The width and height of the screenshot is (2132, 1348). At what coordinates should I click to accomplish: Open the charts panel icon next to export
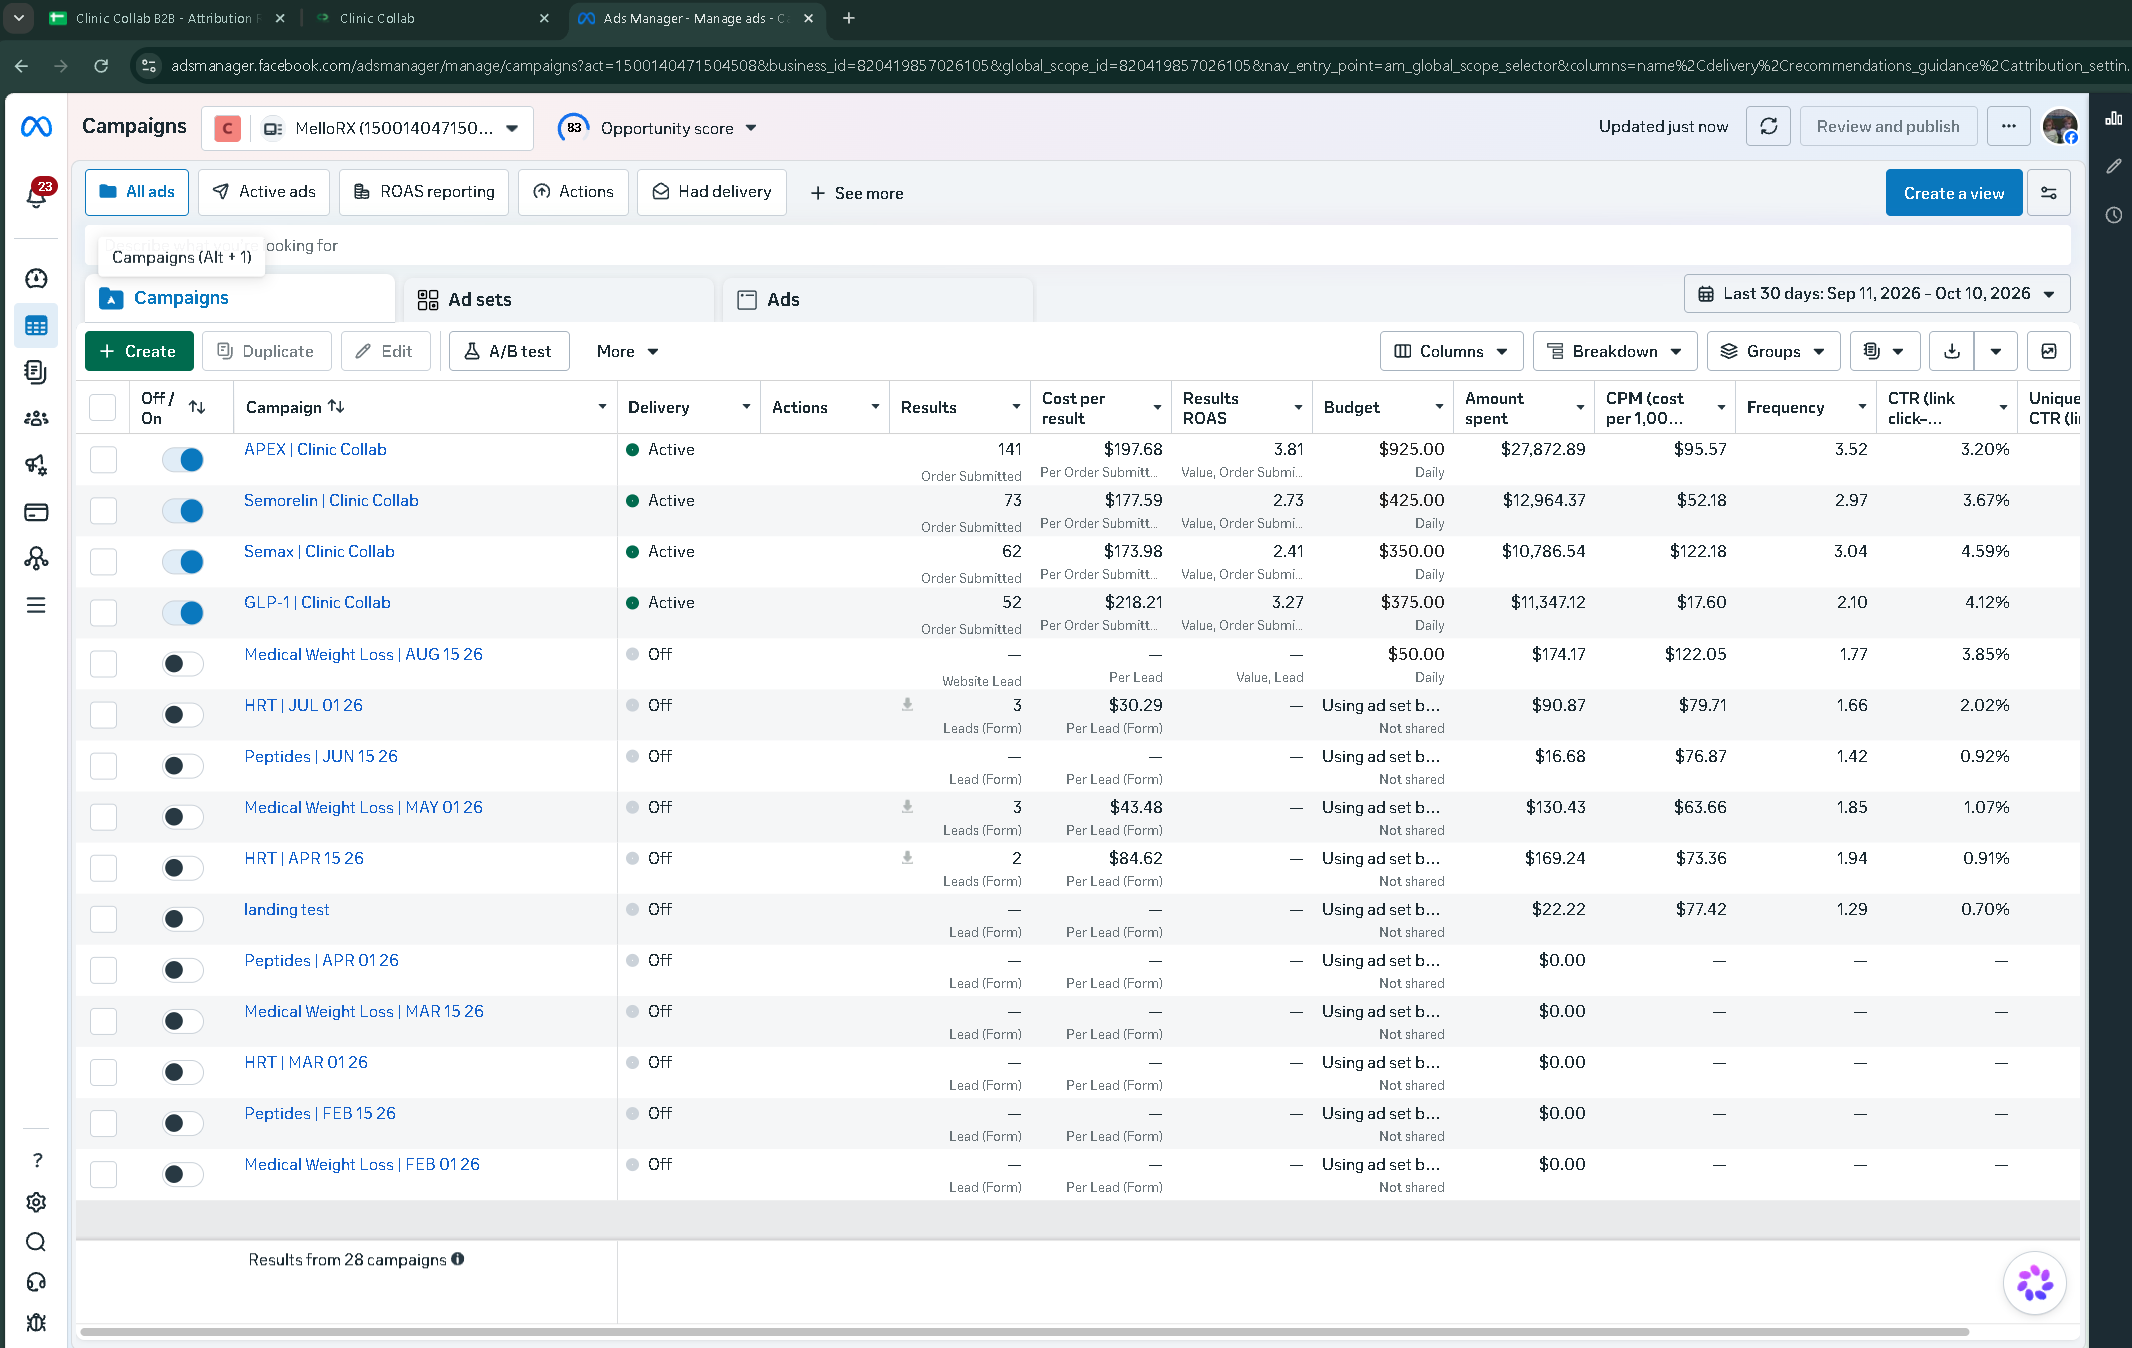coord(2048,351)
